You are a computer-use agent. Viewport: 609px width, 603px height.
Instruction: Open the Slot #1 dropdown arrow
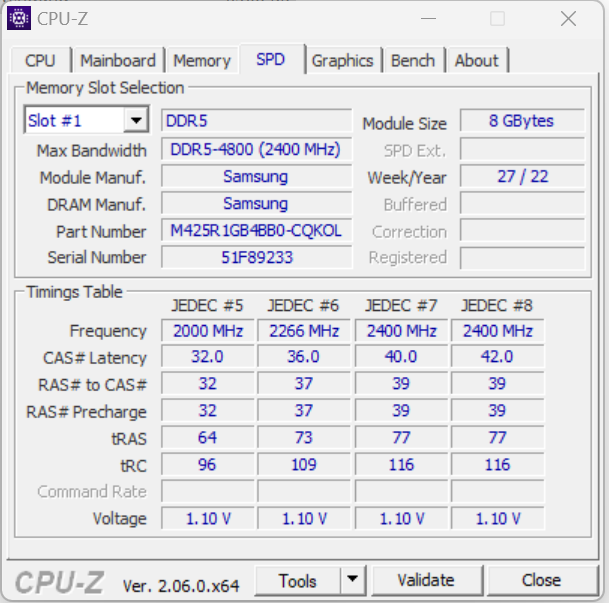[x=136, y=120]
